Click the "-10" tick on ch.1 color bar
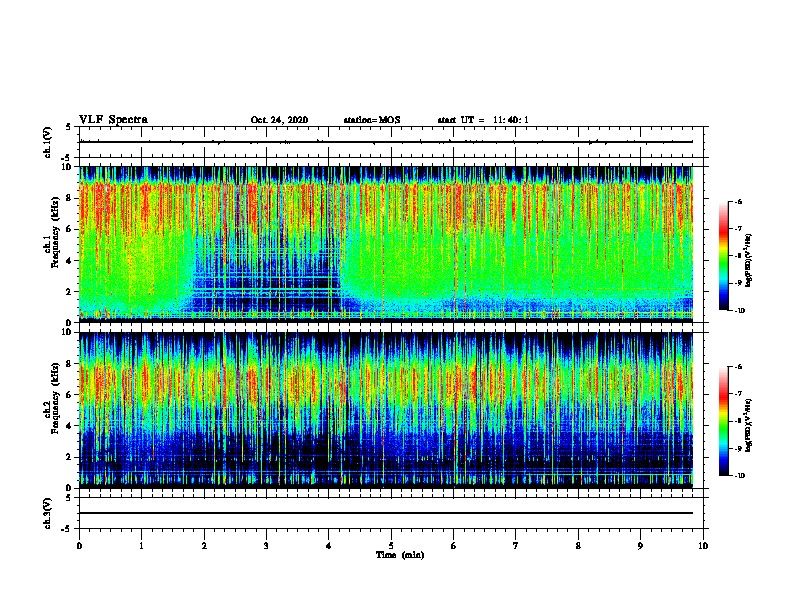This screenshot has width=792, height=612. (x=739, y=311)
